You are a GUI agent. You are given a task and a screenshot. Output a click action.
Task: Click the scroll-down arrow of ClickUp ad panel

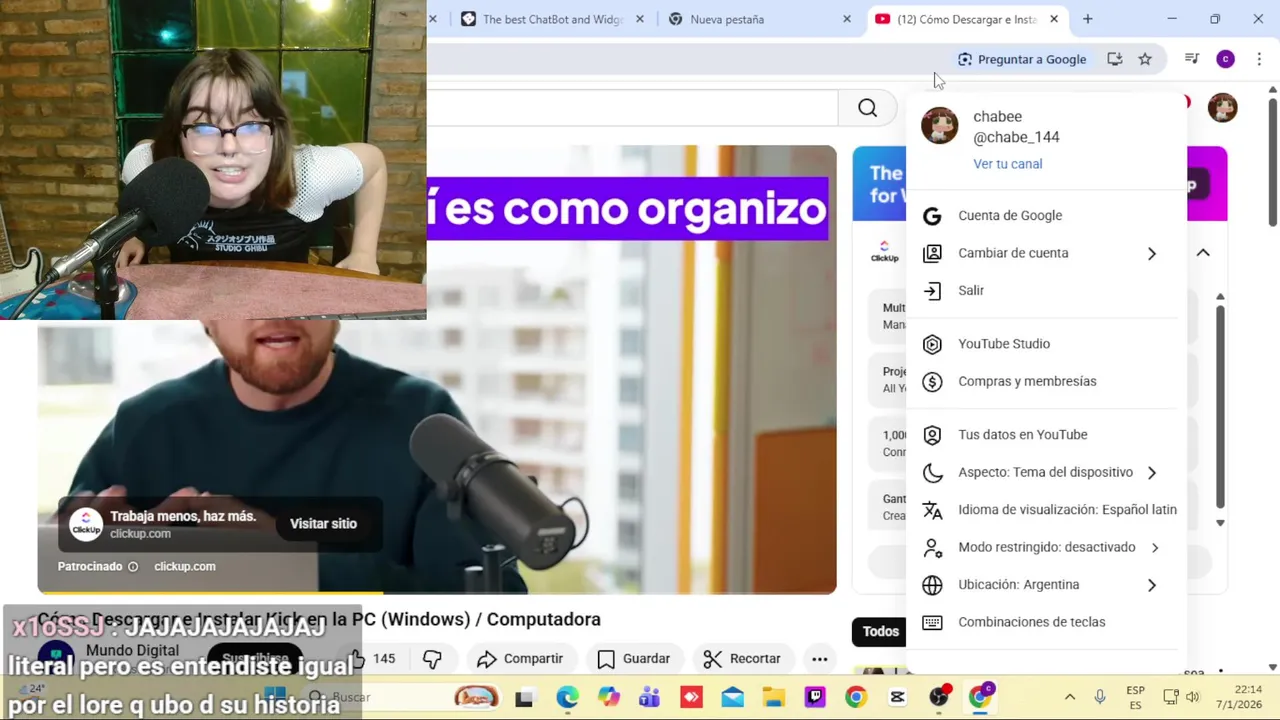pyautogui.click(x=1220, y=523)
